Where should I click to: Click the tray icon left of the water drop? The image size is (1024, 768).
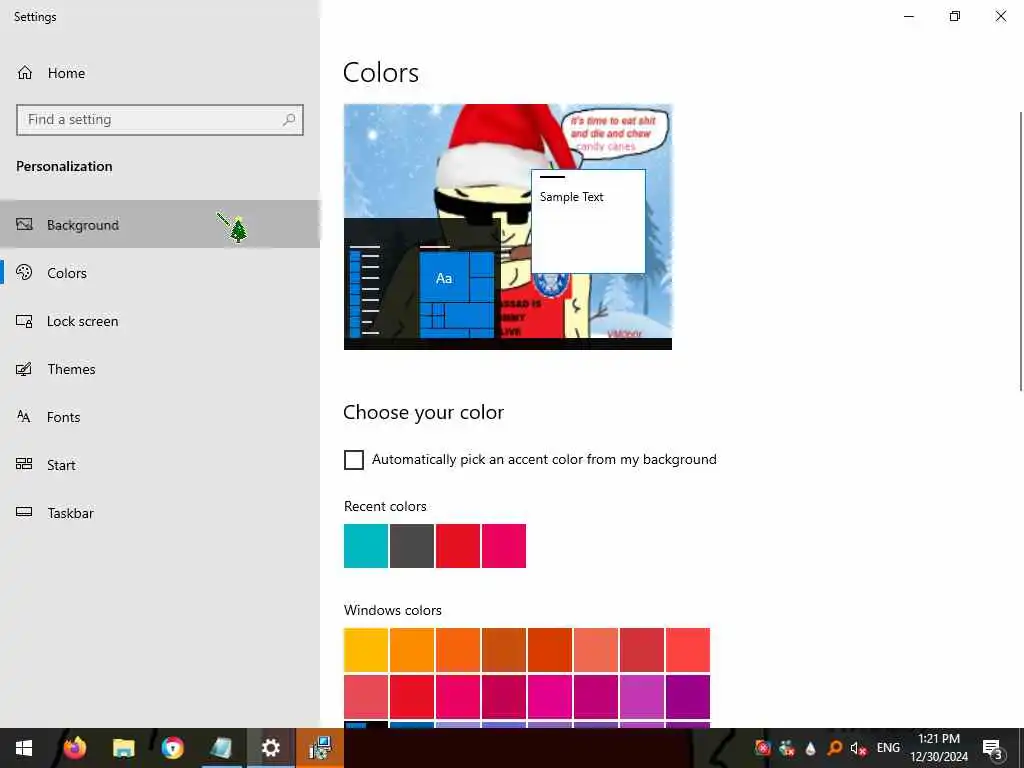[x=787, y=748]
